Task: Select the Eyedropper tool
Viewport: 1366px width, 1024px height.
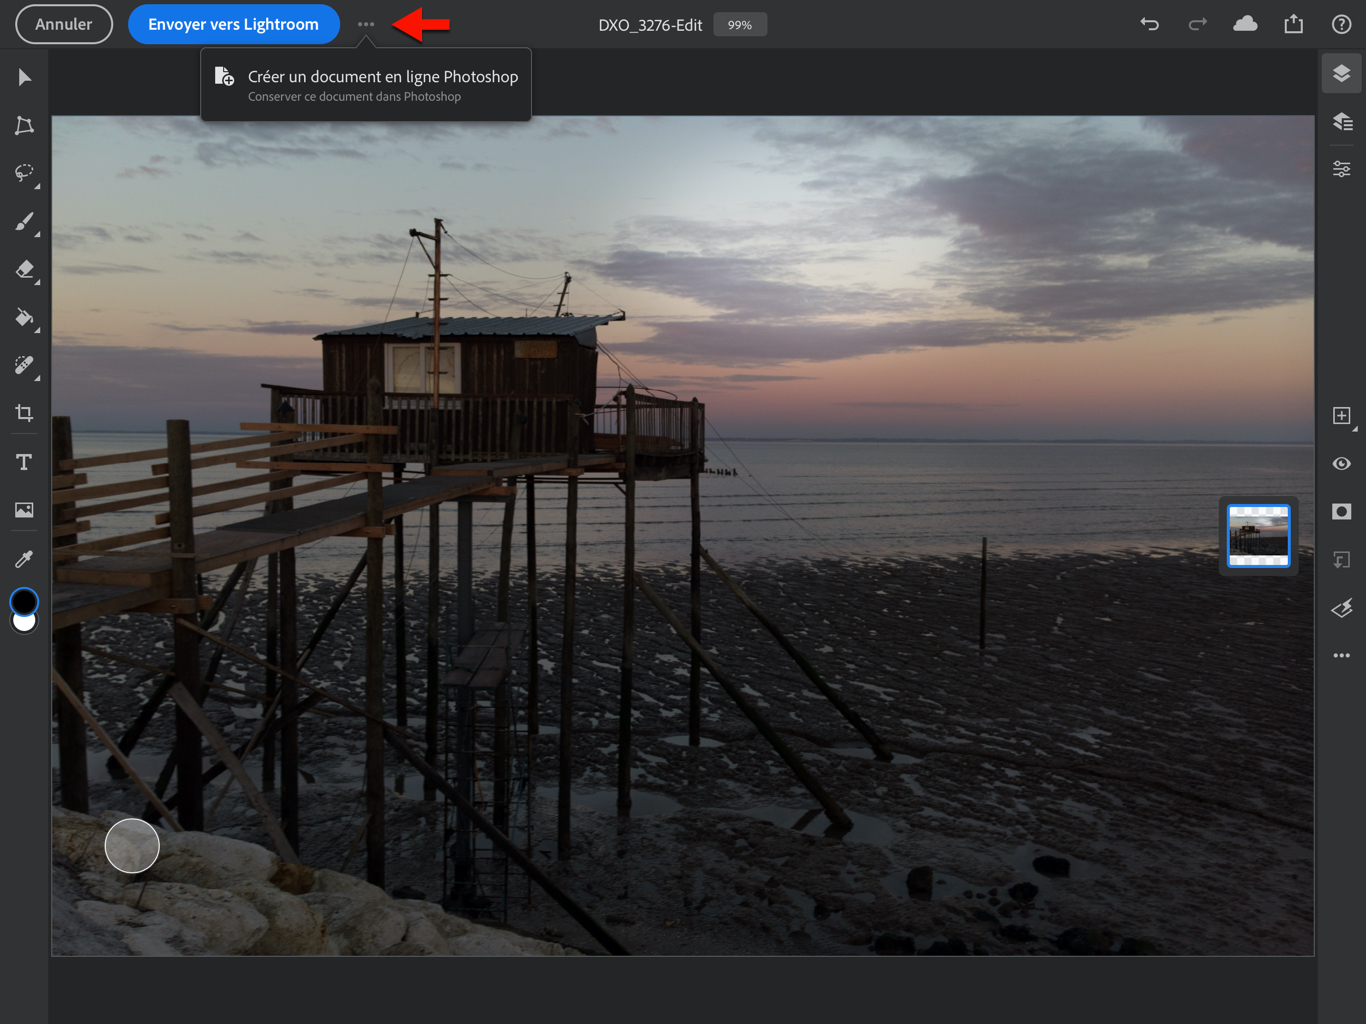Action: click(24, 559)
